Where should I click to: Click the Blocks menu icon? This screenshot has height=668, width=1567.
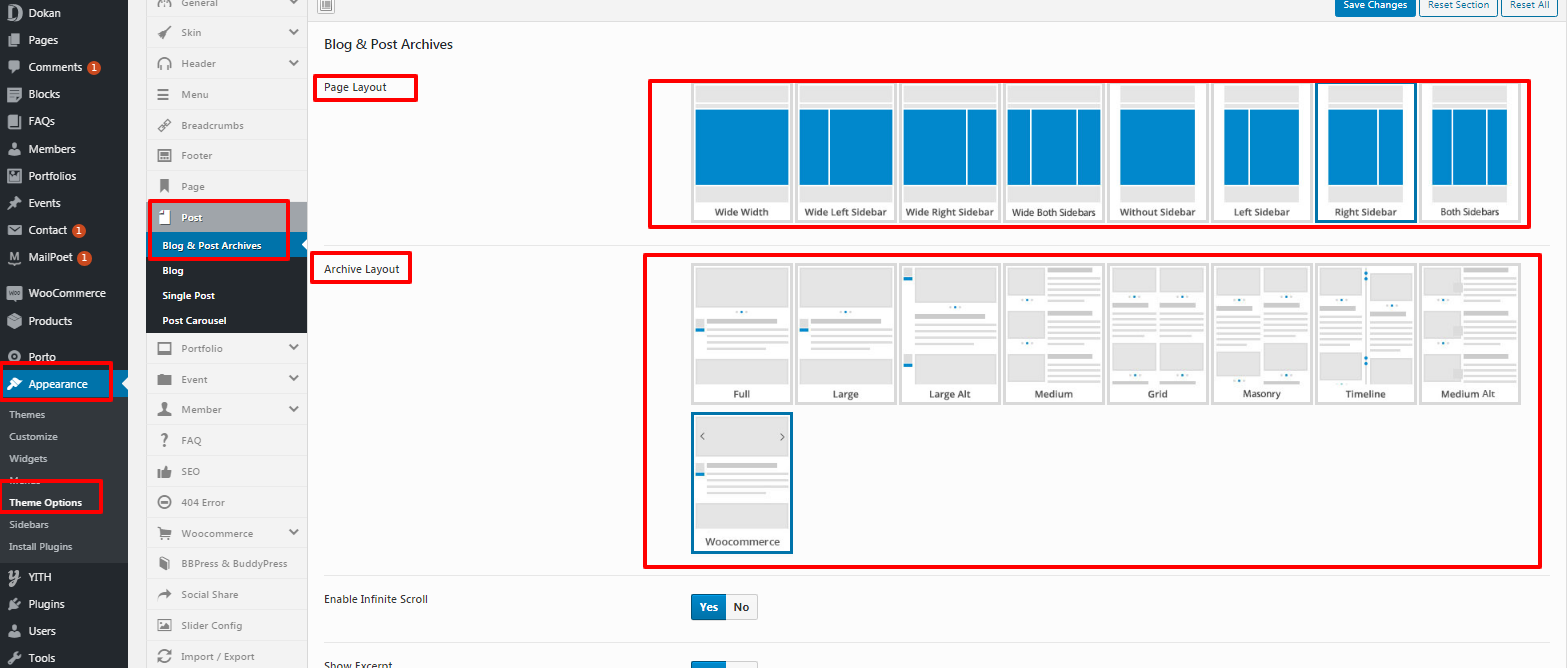(14, 94)
